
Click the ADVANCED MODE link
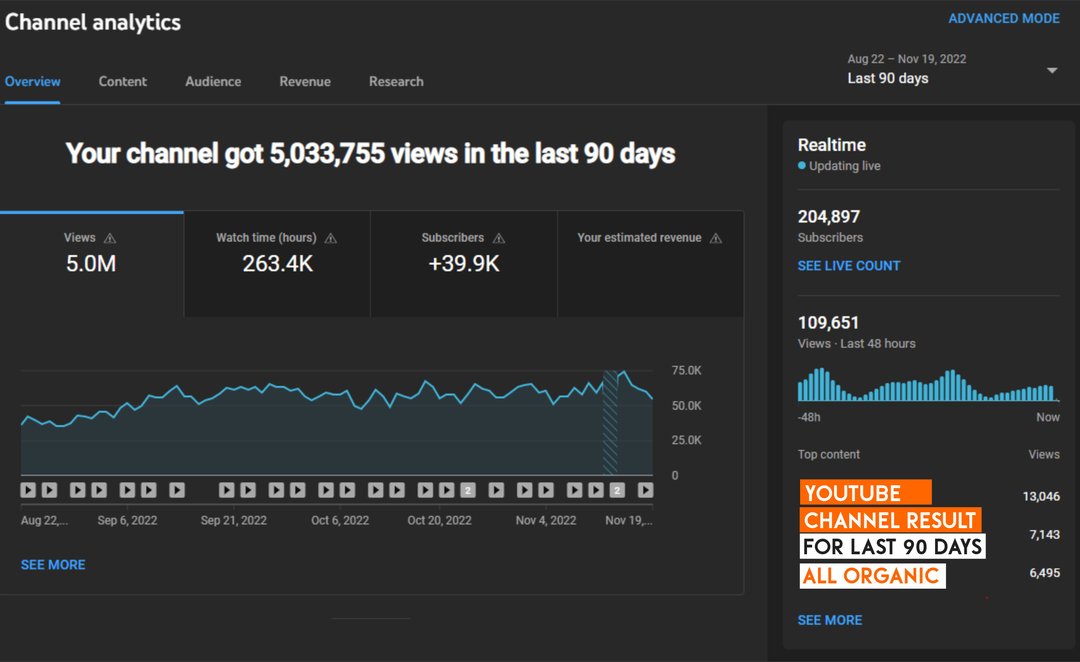point(1004,19)
